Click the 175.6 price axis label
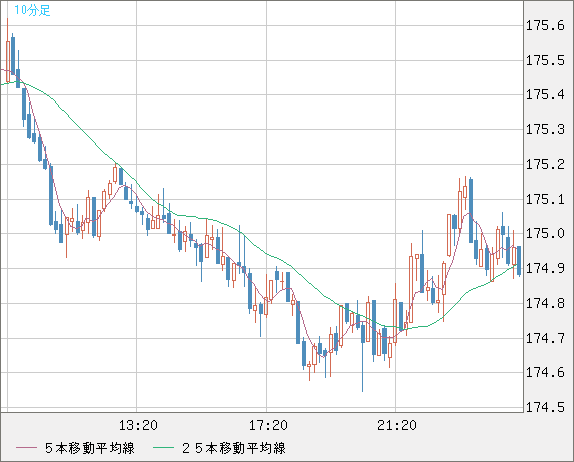 pyautogui.click(x=545, y=26)
